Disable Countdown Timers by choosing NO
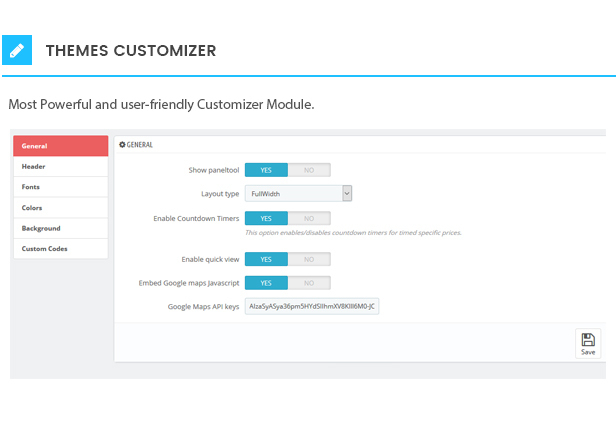 point(308,218)
